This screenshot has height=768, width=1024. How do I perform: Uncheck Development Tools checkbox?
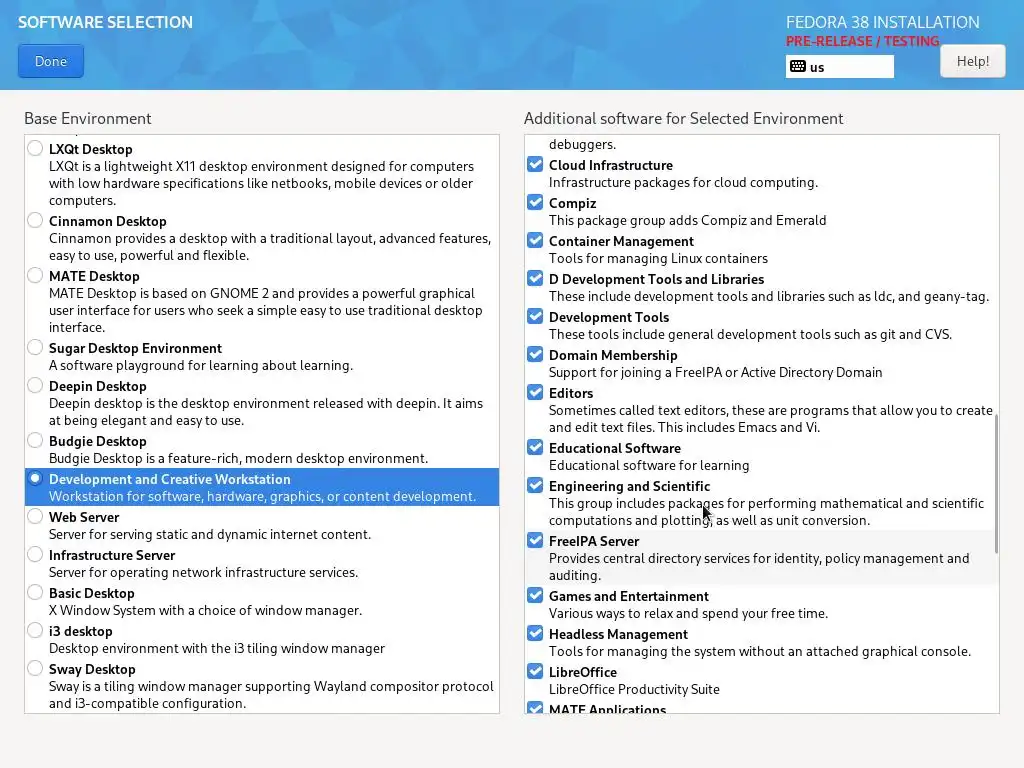(x=535, y=317)
